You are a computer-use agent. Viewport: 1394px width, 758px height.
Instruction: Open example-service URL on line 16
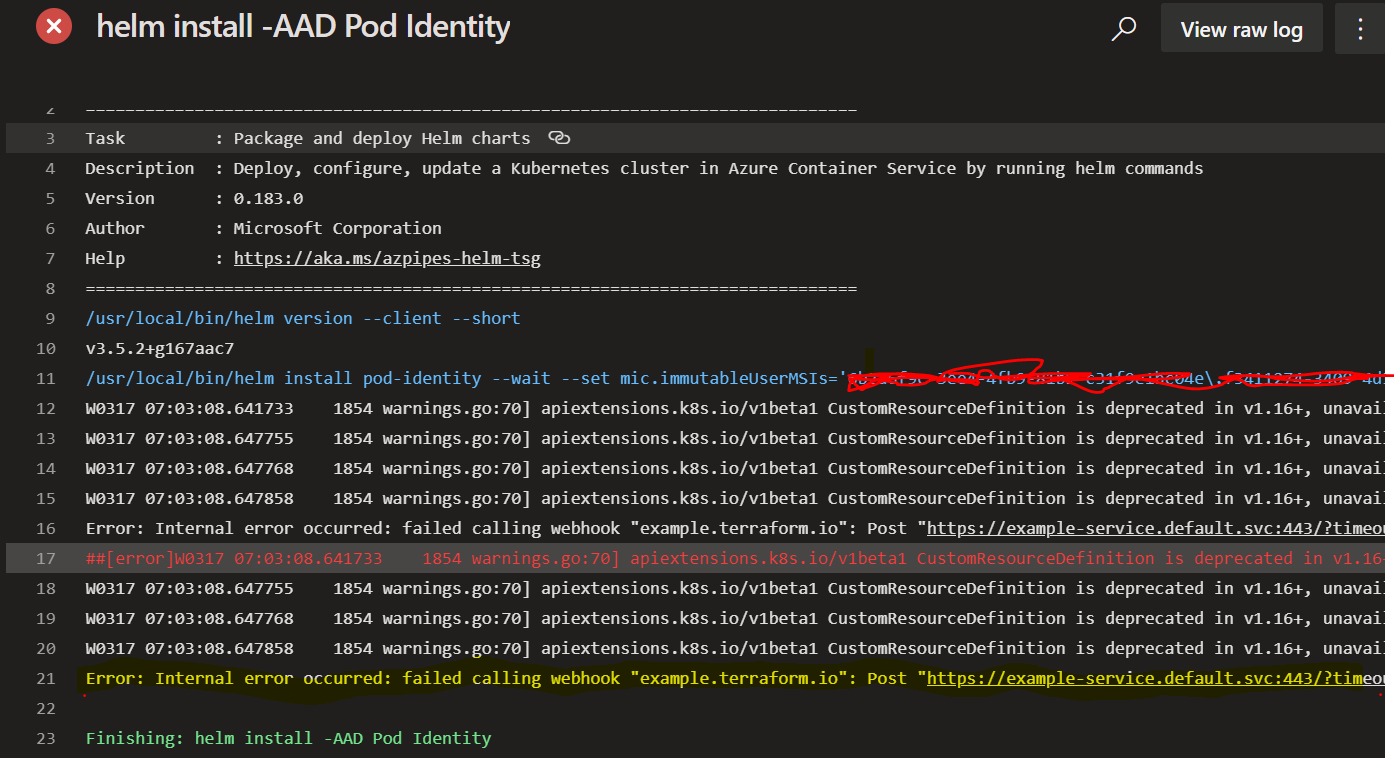point(1156,528)
